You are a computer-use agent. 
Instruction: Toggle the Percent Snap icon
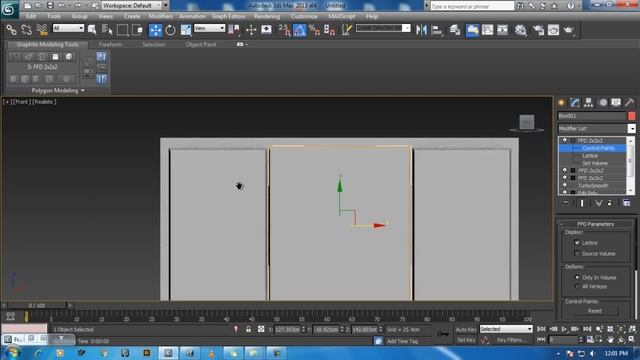[314, 30]
